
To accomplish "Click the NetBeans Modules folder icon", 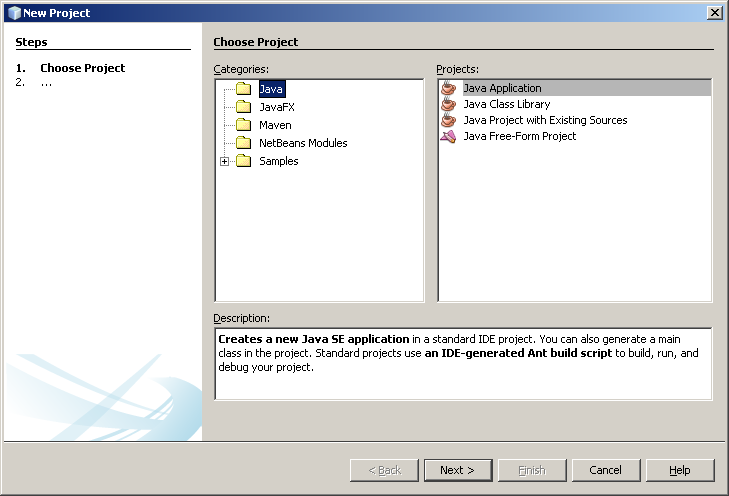I will point(243,143).
